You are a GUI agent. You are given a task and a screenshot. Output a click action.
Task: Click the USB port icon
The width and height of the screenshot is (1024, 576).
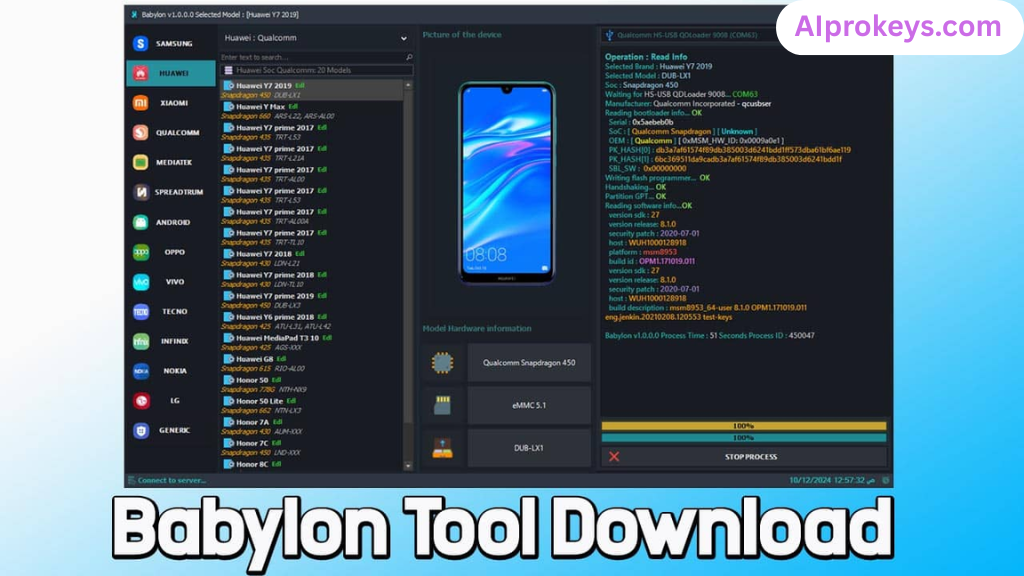coord(609,35)
